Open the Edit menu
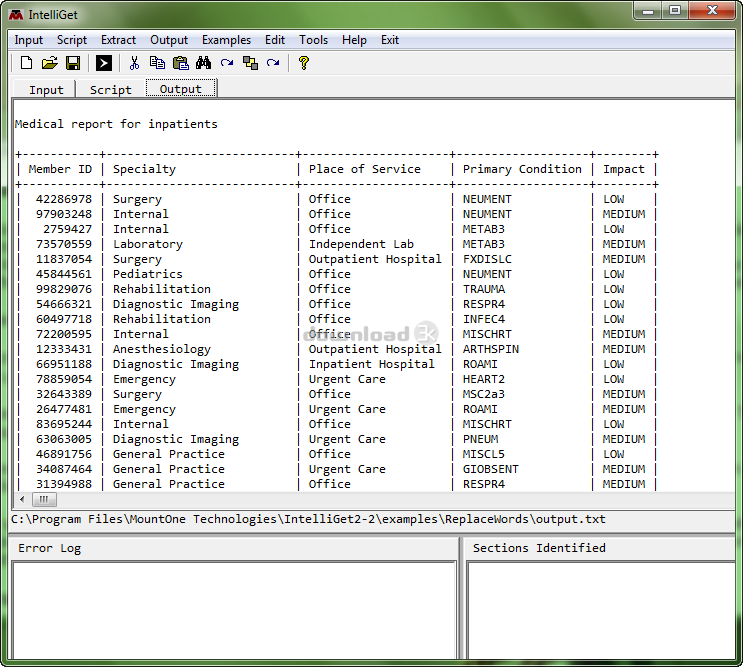Screen dimensions: 743x667 click(275, 40)
